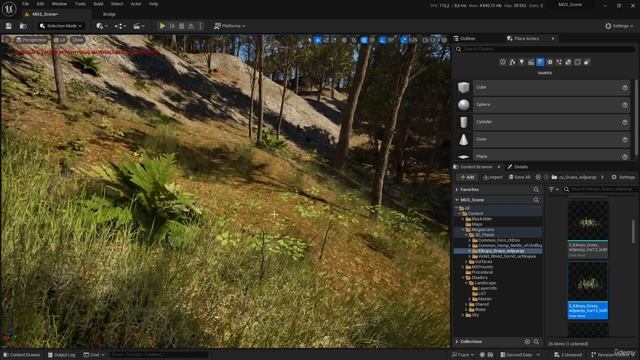Switch to the Content Browser tab
The height and width of the screenshot is (360, 640).
[476, 167]
